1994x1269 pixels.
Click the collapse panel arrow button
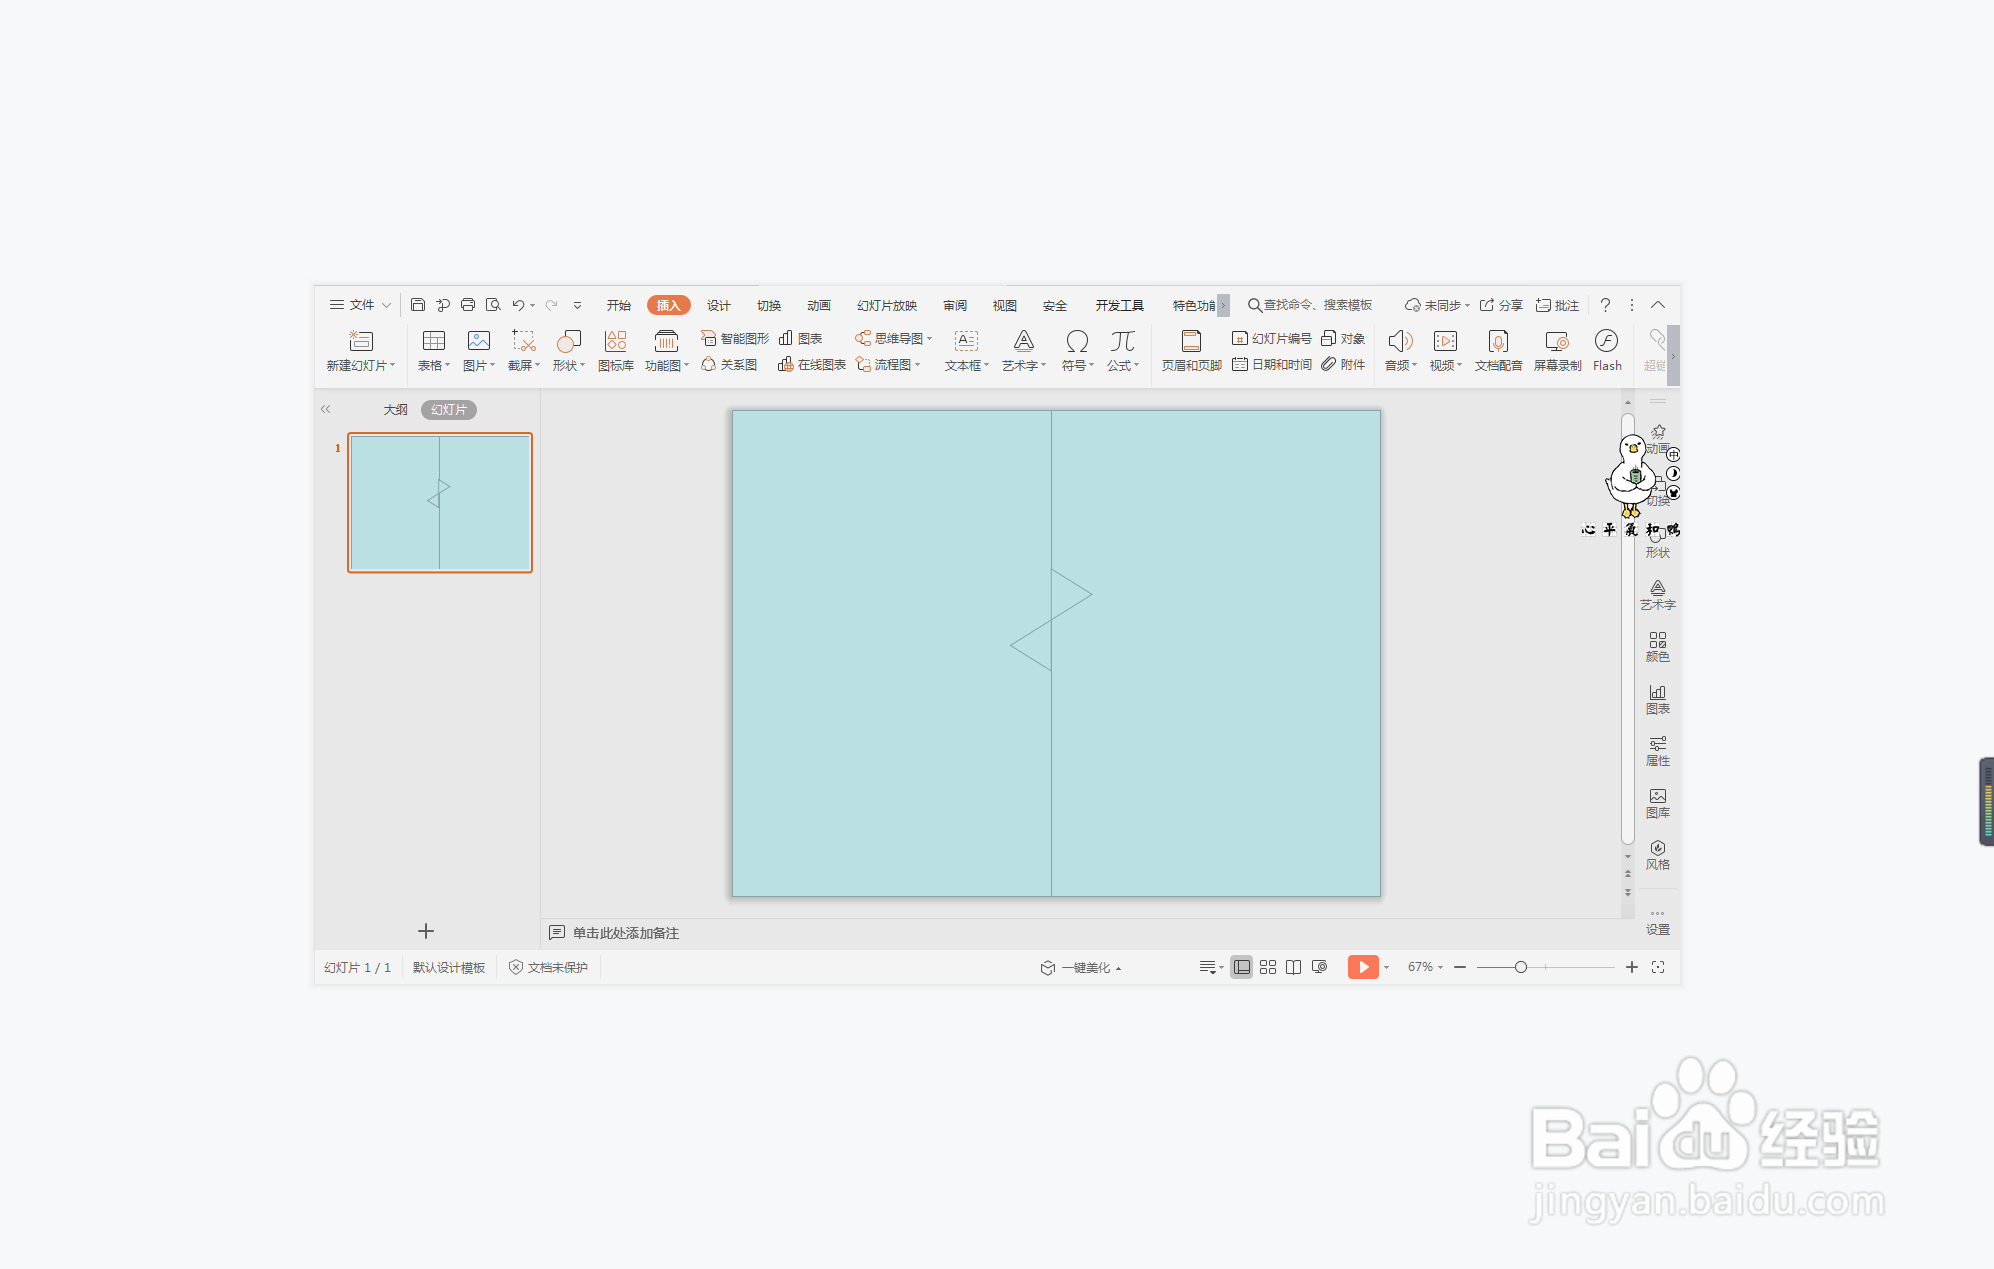[326, 410]
